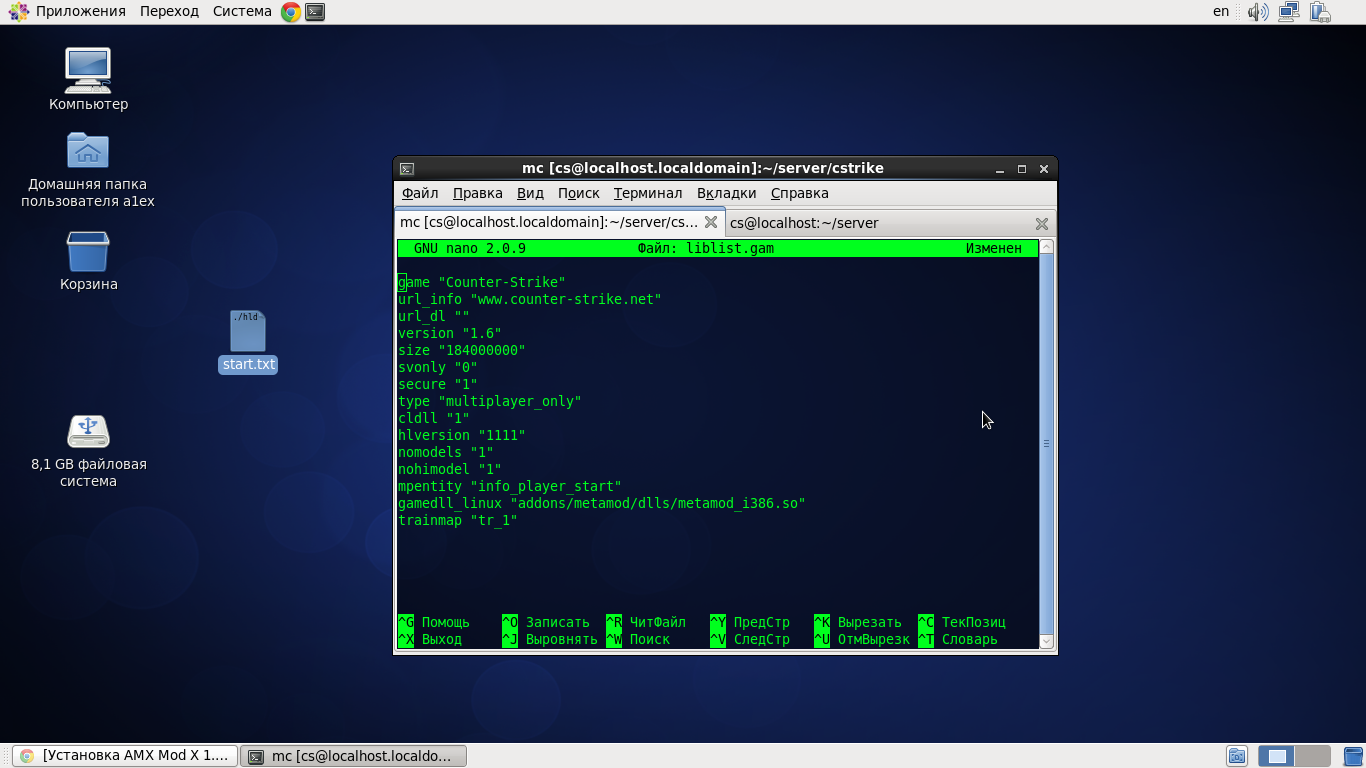The image size is (1366, 768).
Task: Open the Переход menu
Action: point(169,11)
